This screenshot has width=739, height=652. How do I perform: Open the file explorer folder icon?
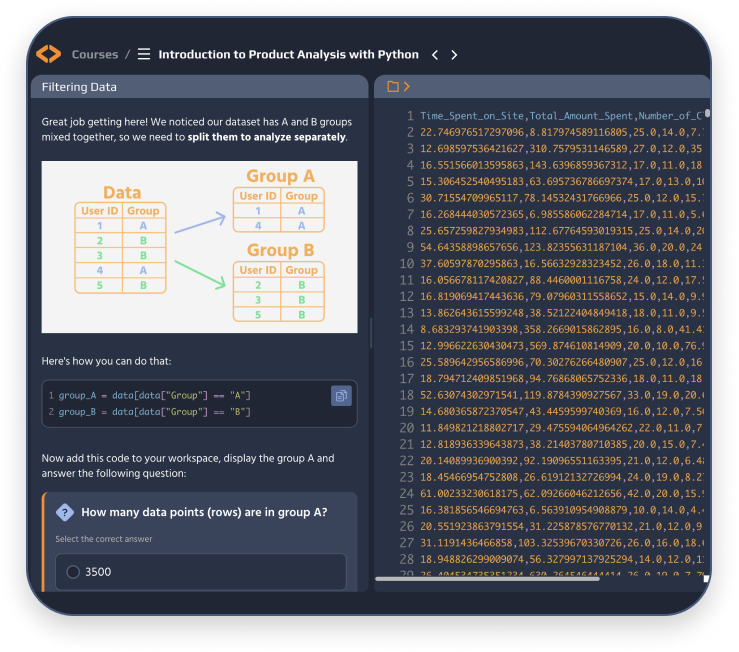(x=393, y=87)
